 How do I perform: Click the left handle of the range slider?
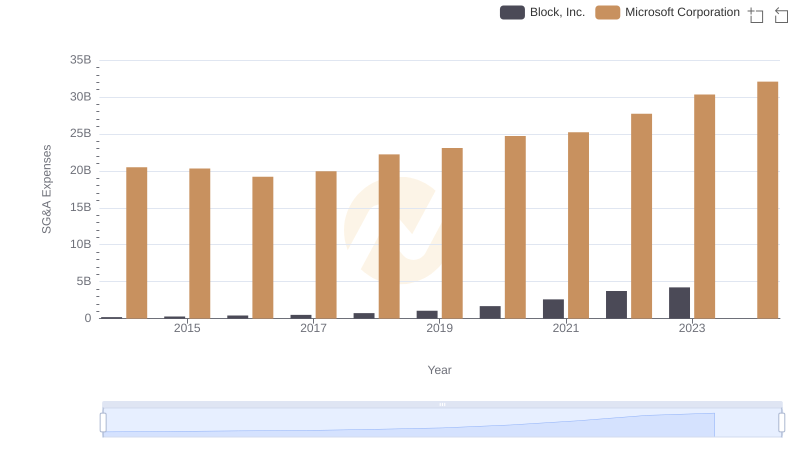103,423
